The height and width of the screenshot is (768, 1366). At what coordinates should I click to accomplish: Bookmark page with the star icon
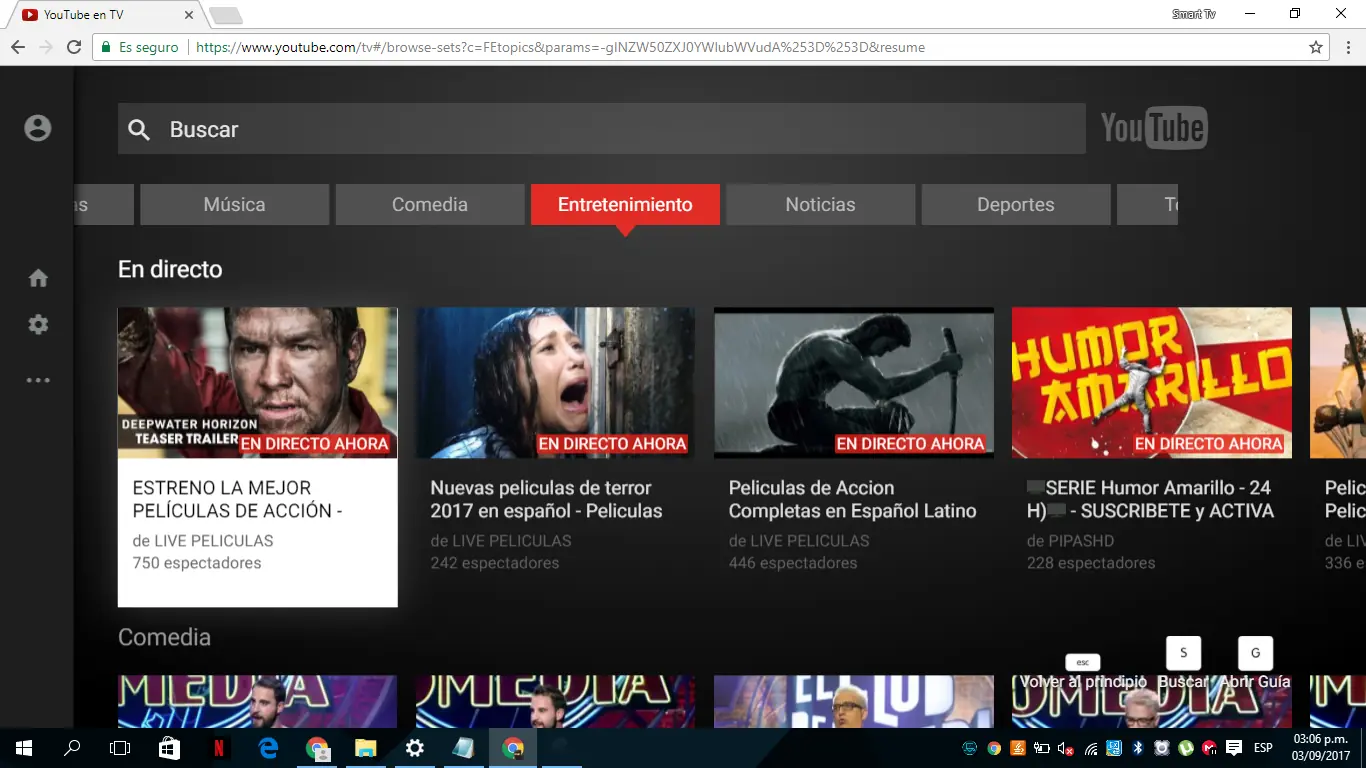[x=1316, y=47]
